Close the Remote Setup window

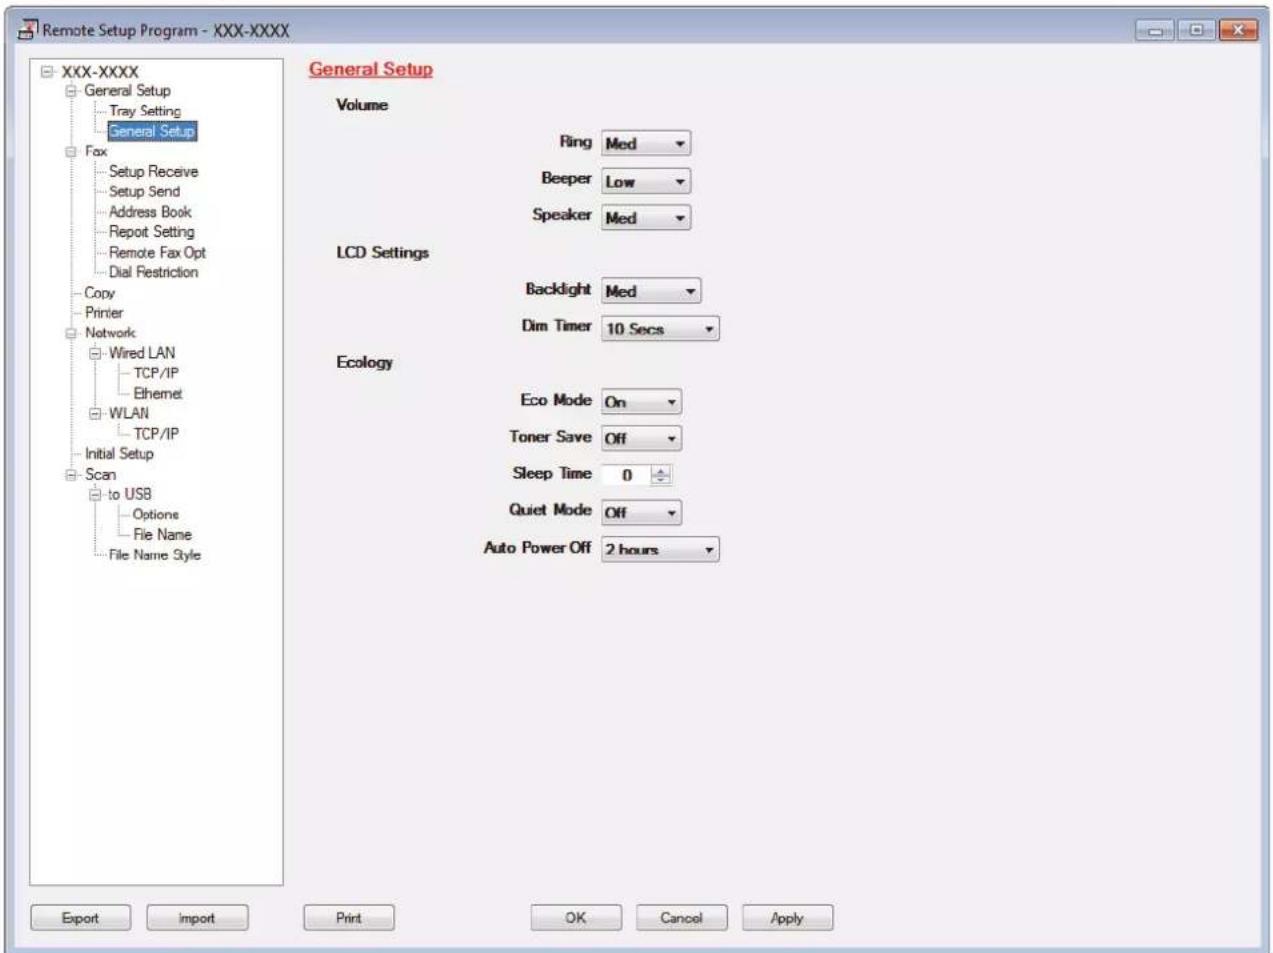pyautogui.click(x=1238, y=30)
